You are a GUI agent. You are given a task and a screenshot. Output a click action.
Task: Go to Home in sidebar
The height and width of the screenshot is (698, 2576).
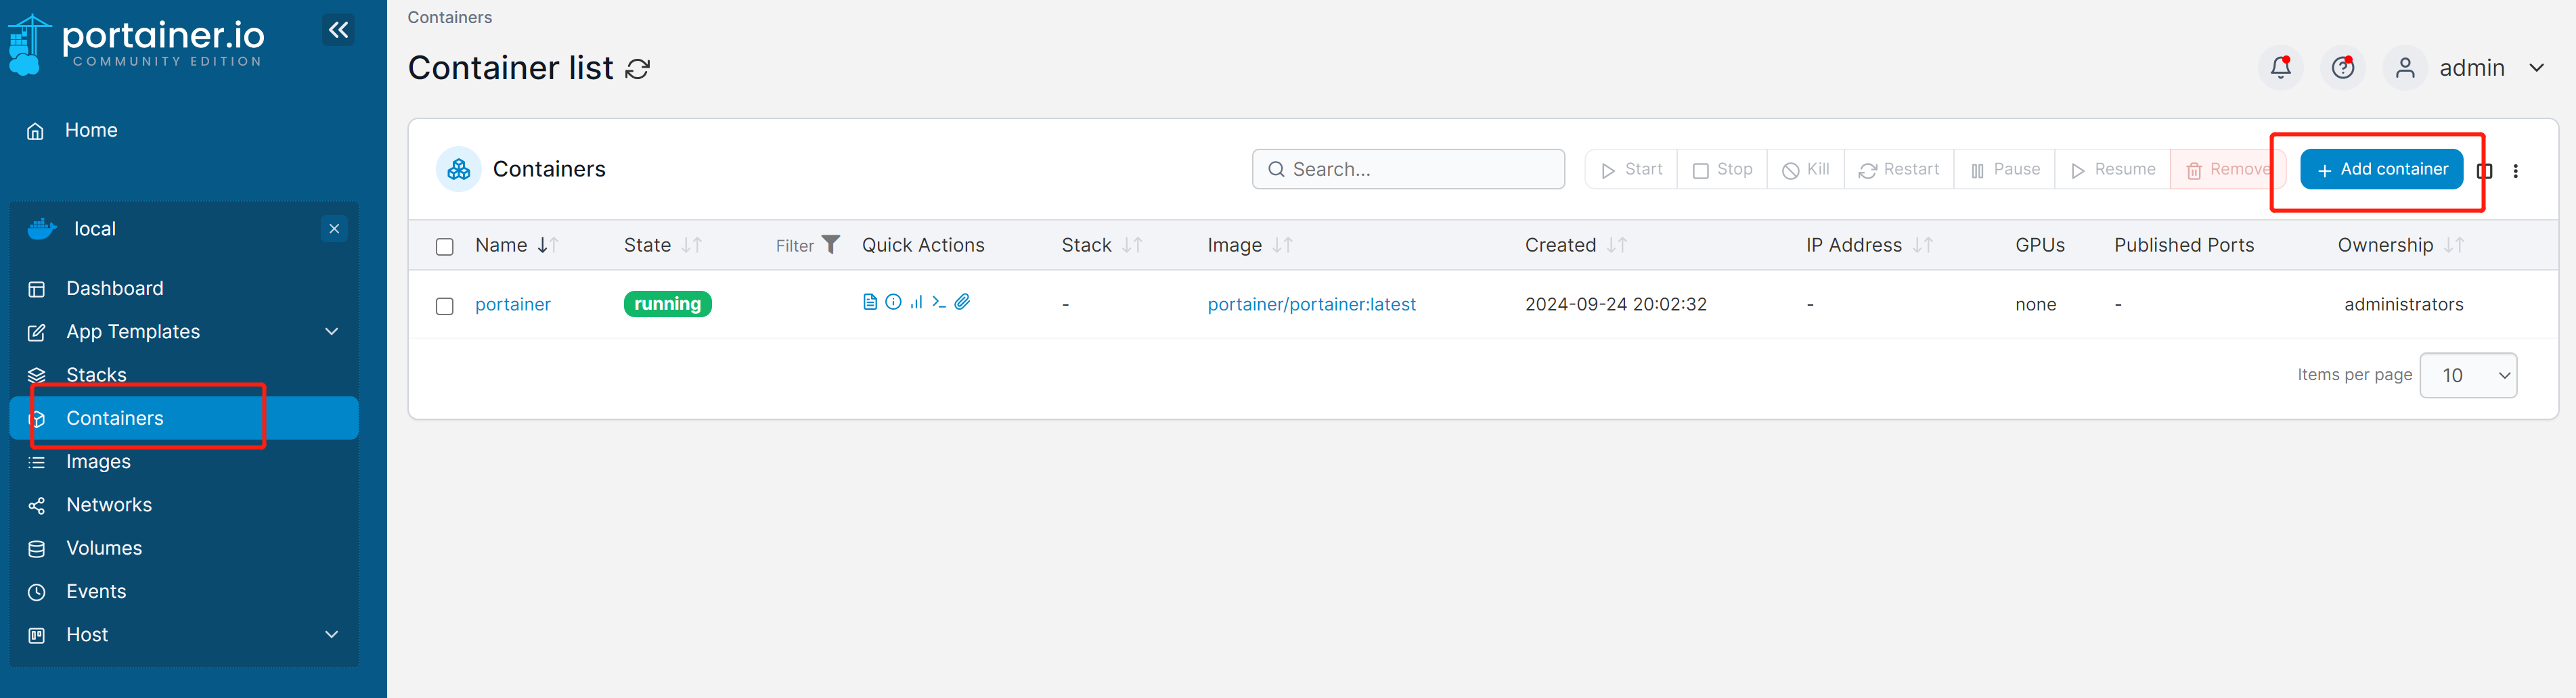(x=91, y=130)
